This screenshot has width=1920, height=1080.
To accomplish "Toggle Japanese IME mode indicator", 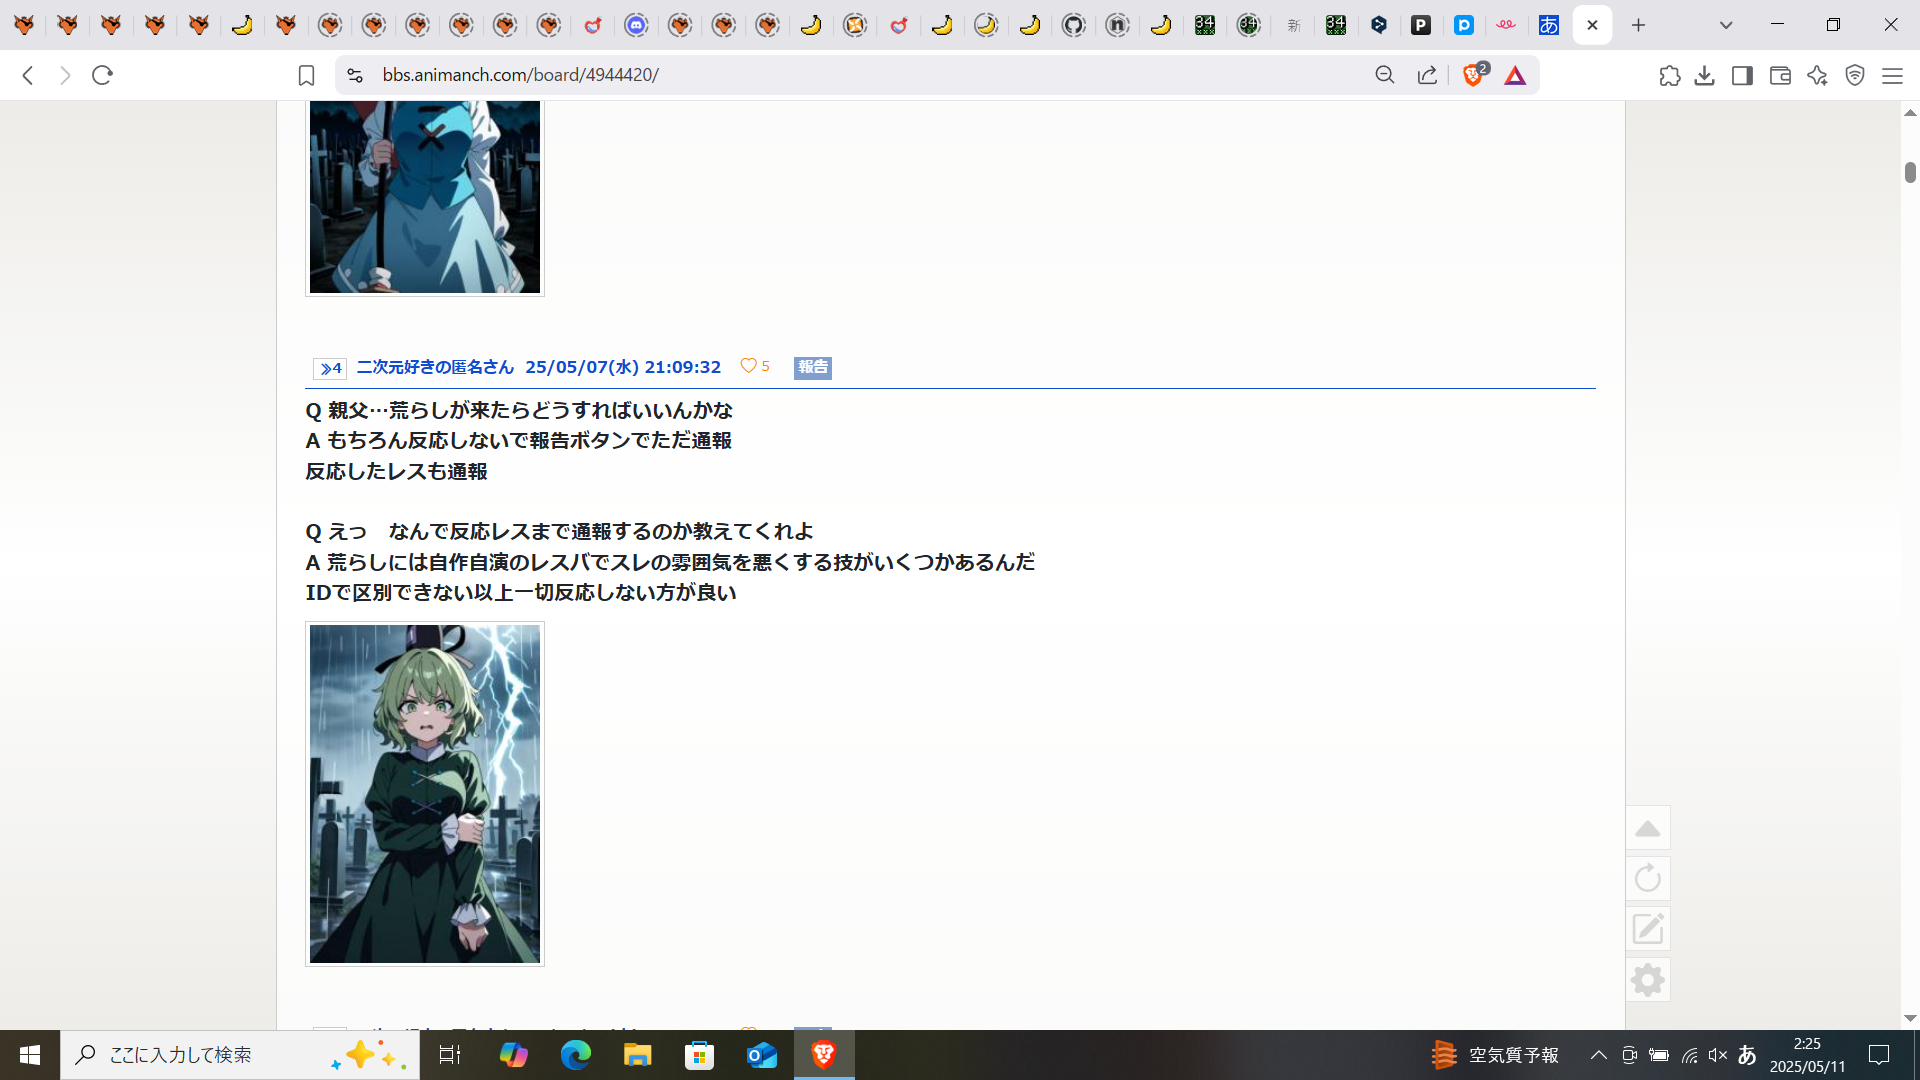I will click(x=1747, y=1055).
